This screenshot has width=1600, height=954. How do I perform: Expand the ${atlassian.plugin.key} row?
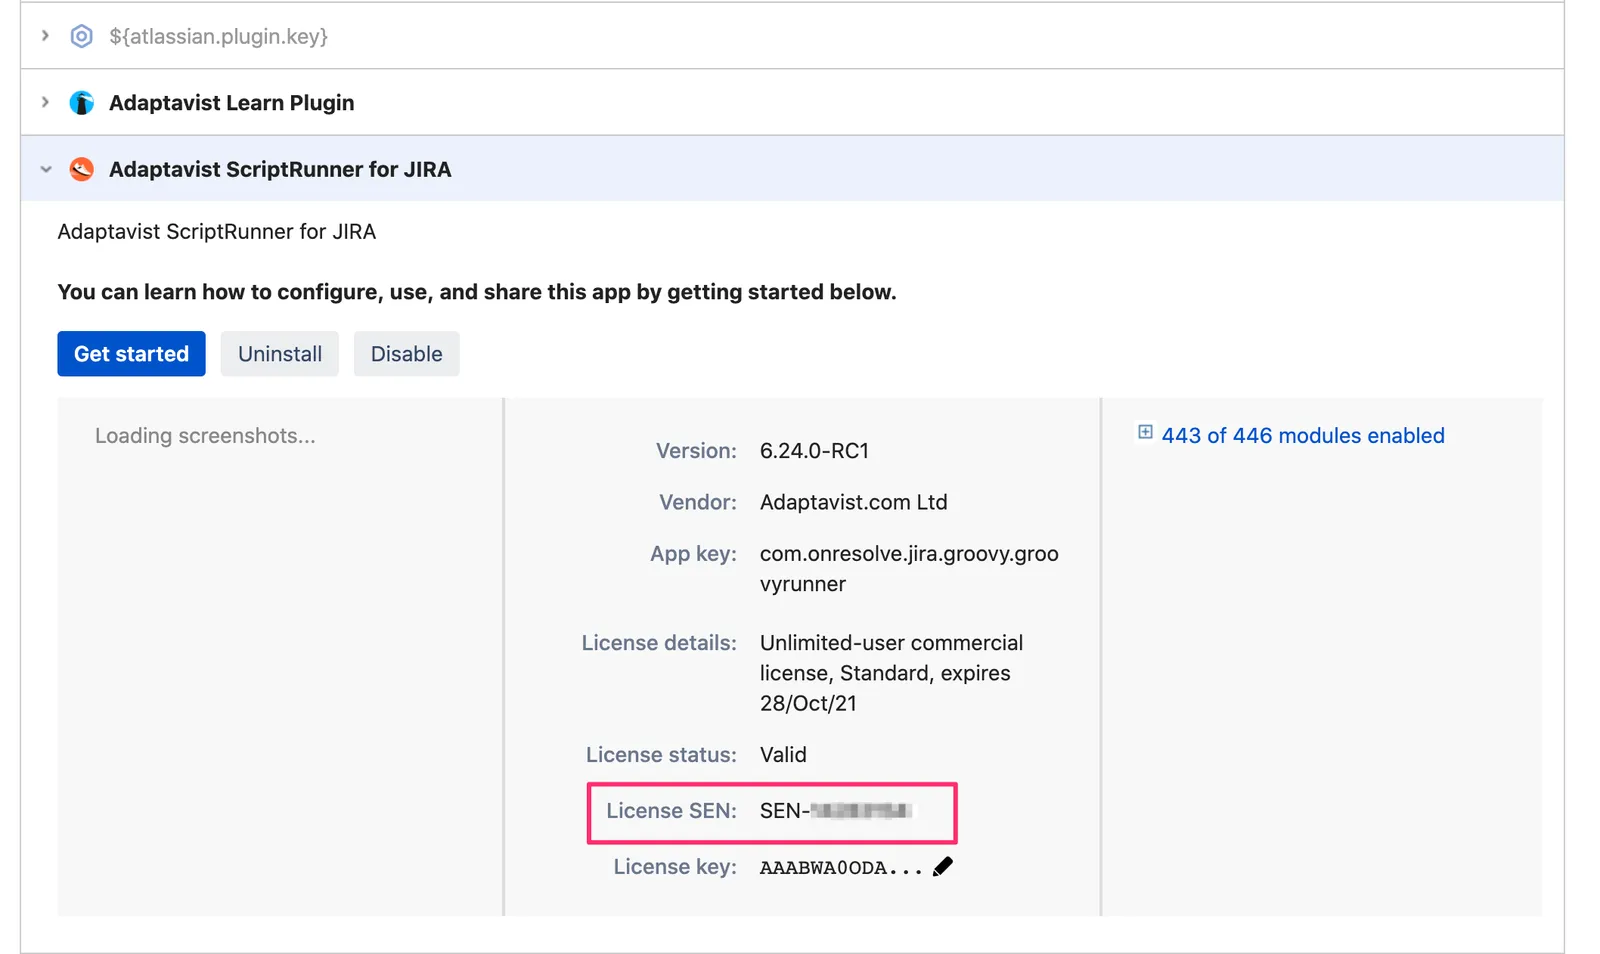click(x=45, y=36)
